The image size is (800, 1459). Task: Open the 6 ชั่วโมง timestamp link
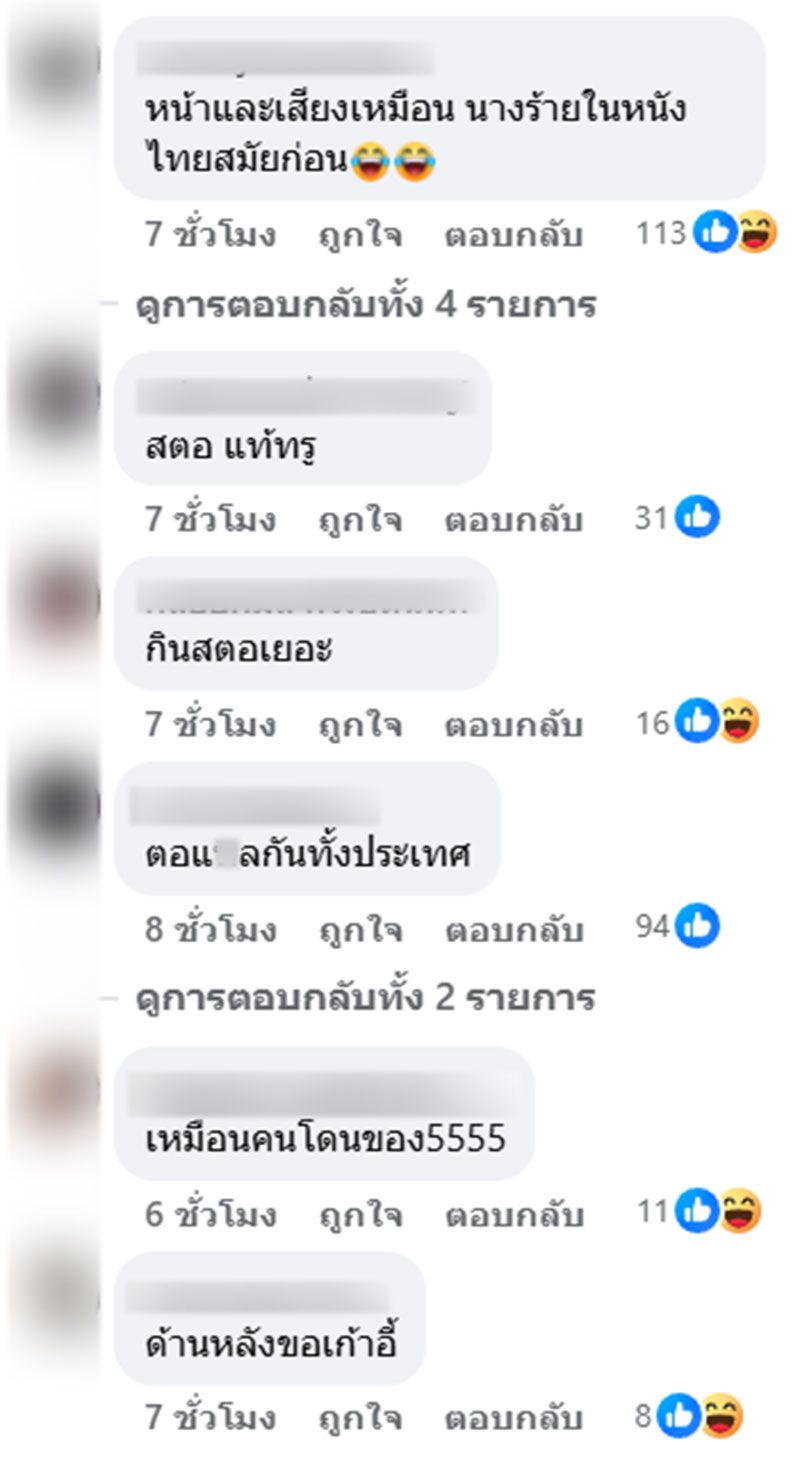click(210, 1215)
